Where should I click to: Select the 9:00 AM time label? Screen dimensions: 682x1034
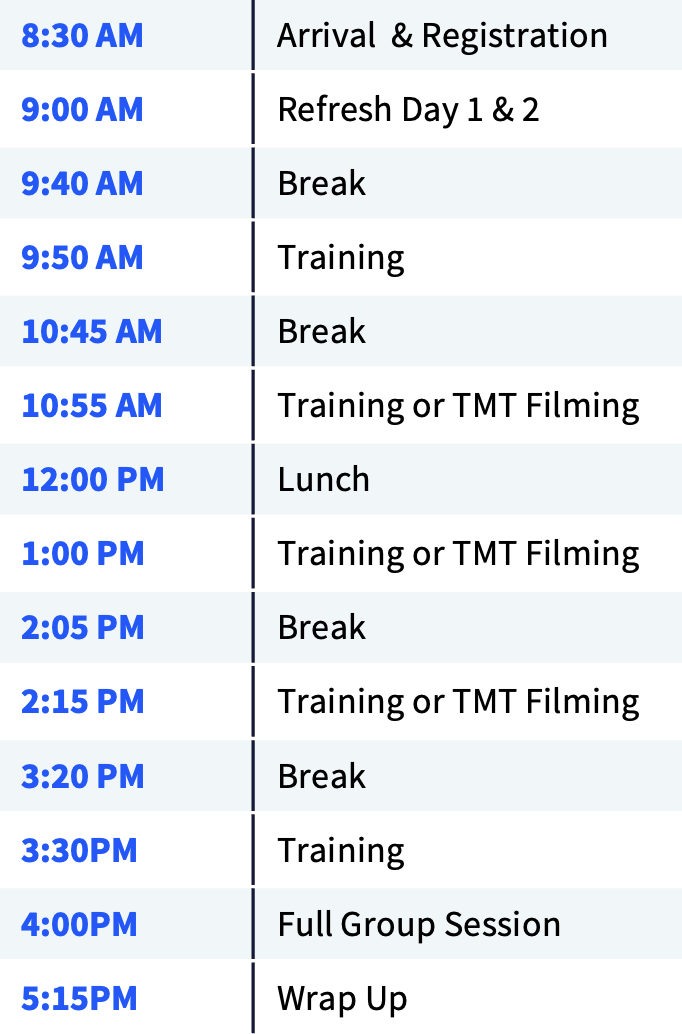point(82,110)
